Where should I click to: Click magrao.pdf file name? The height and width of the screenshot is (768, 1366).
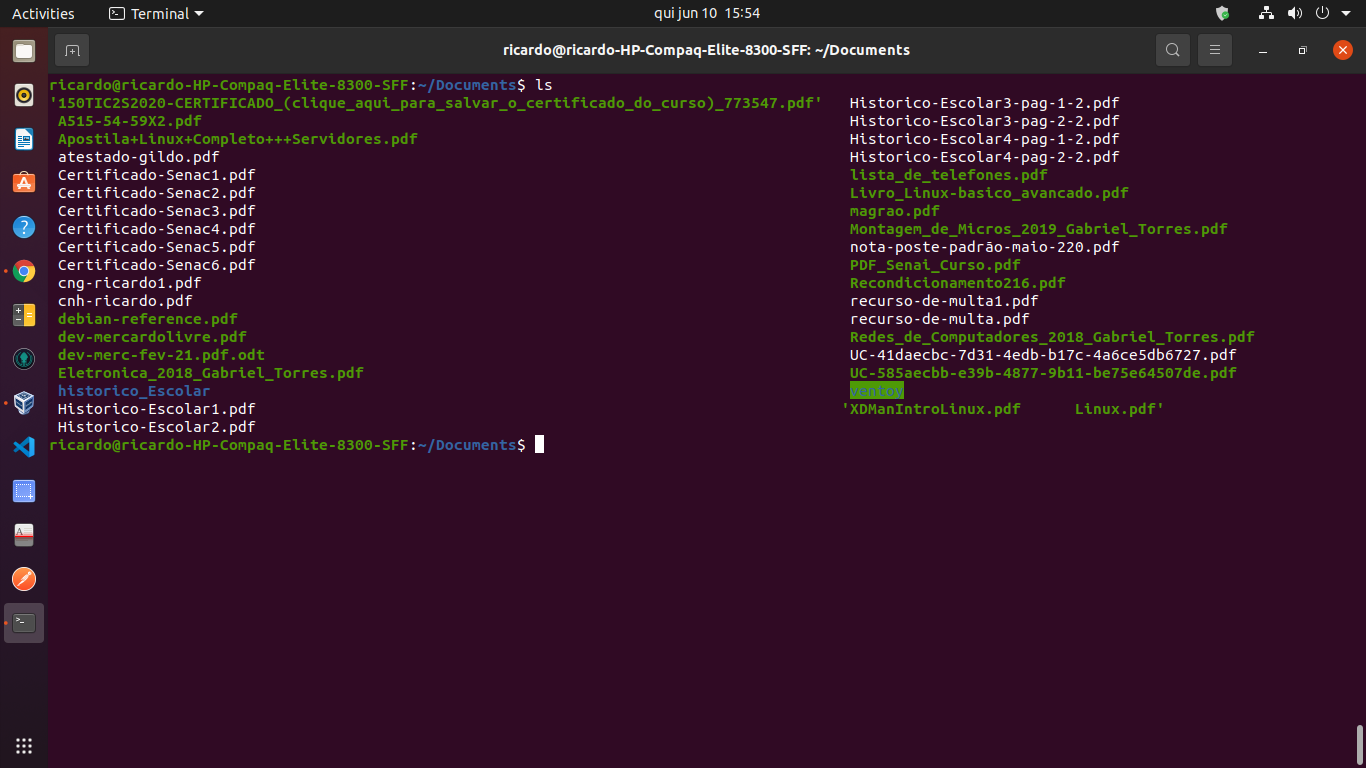point(895,210)
